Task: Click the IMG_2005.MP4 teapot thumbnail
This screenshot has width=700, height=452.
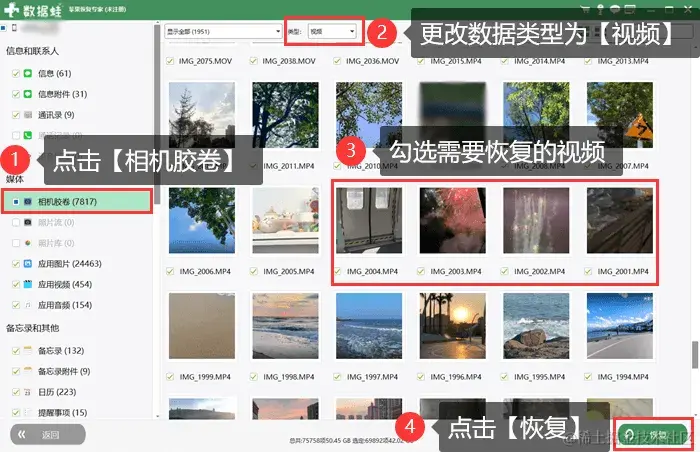Action: (285, 220)
